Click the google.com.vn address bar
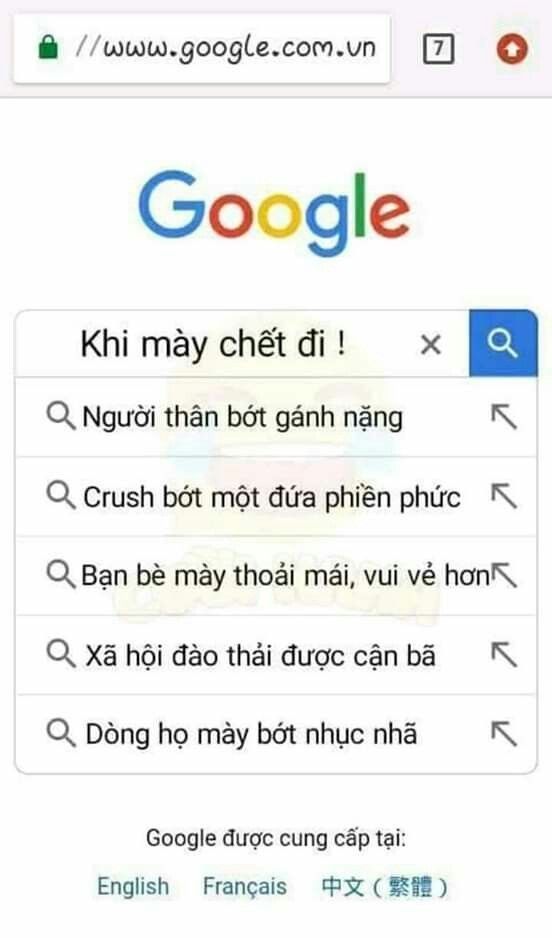552x938 pixels. coord(202,48)
